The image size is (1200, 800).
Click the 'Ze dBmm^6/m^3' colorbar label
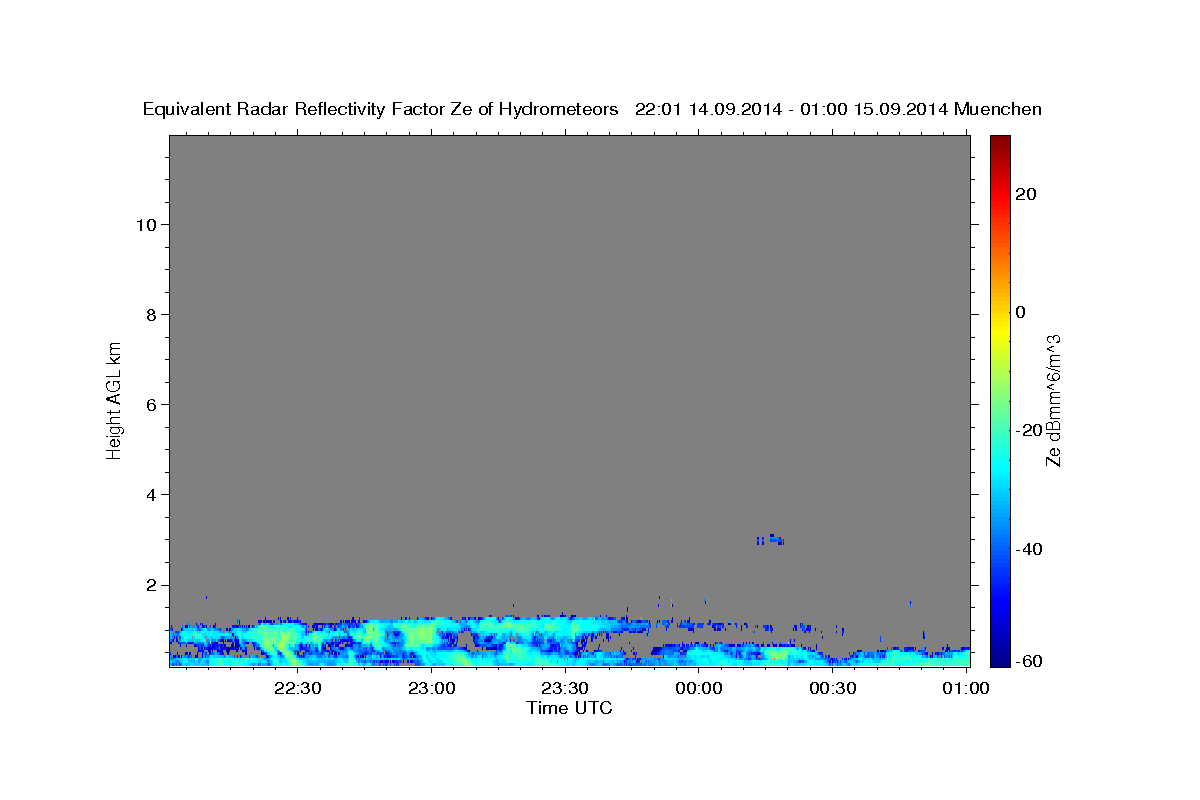1053,400
